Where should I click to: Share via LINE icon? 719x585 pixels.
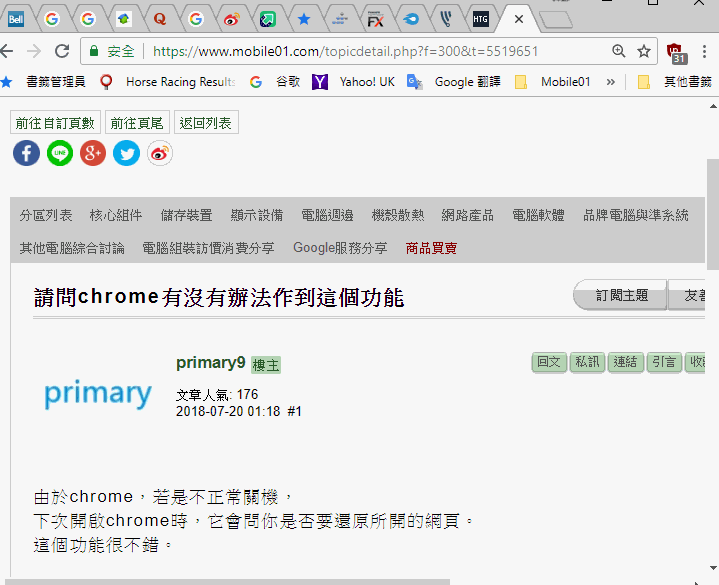pos(60,153)
